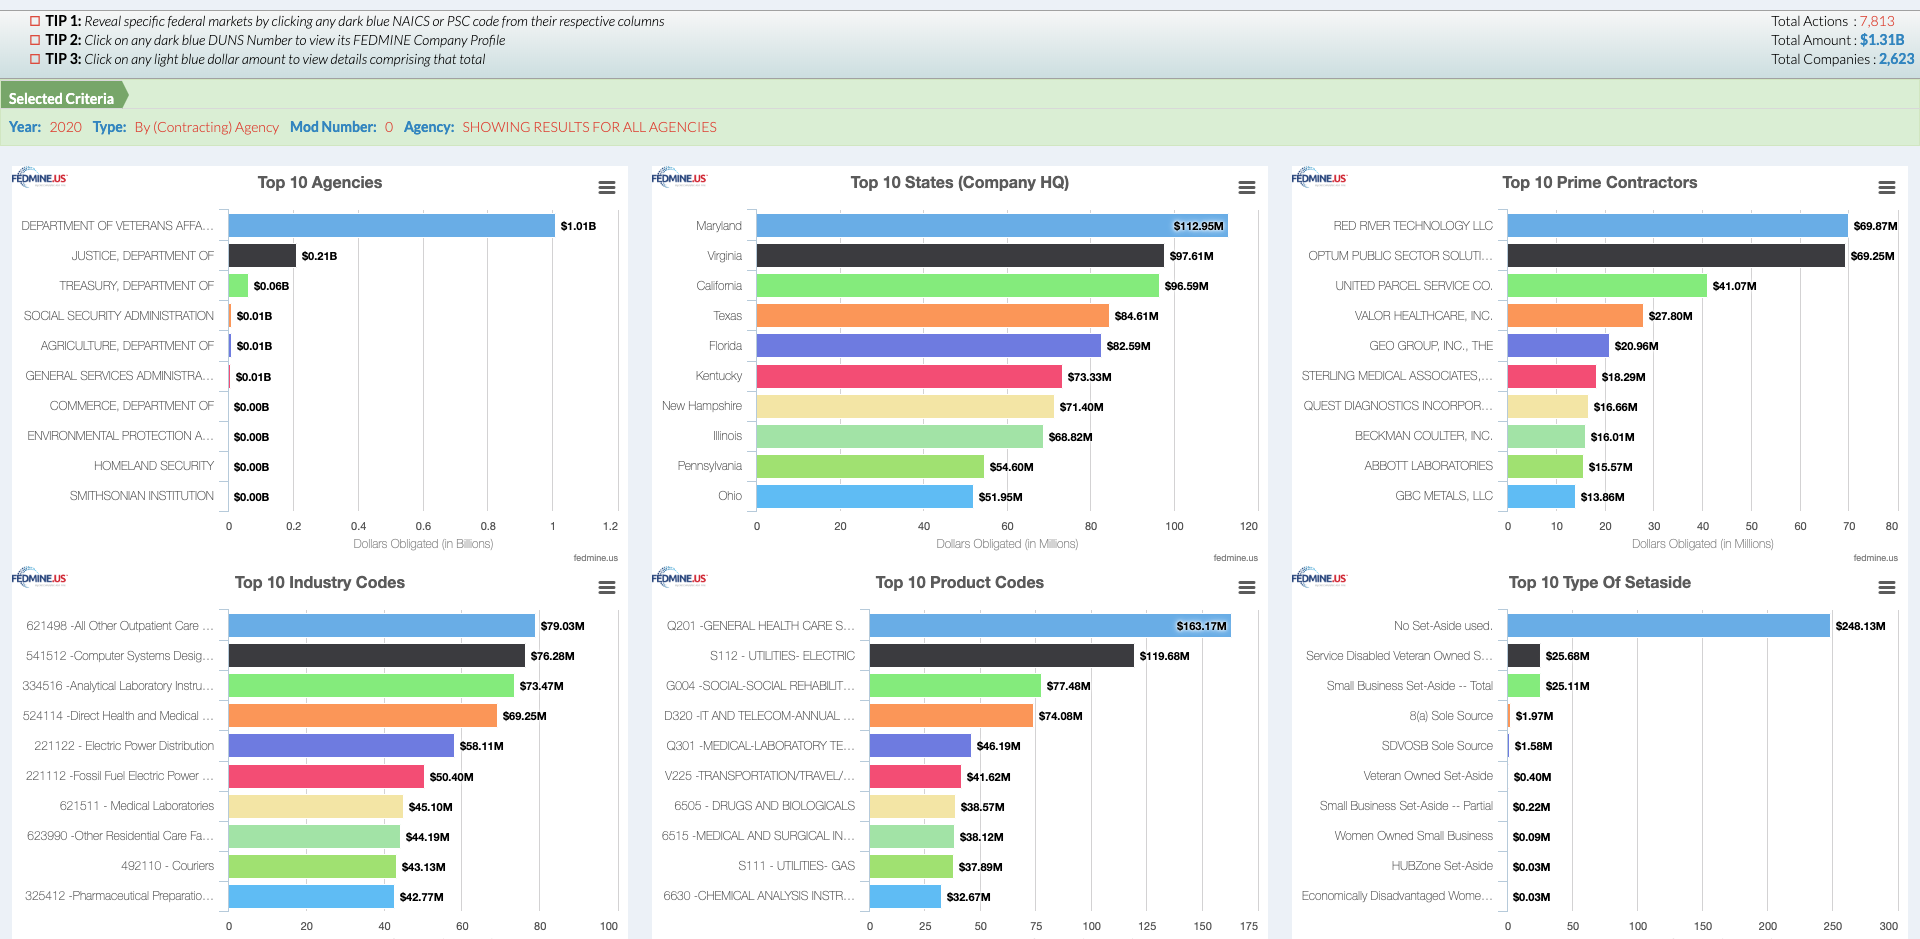Viewport: 1920px width, 939px height.
Task: Click the GBC Metals $13.86M bar
Action: coord(1541,496)
